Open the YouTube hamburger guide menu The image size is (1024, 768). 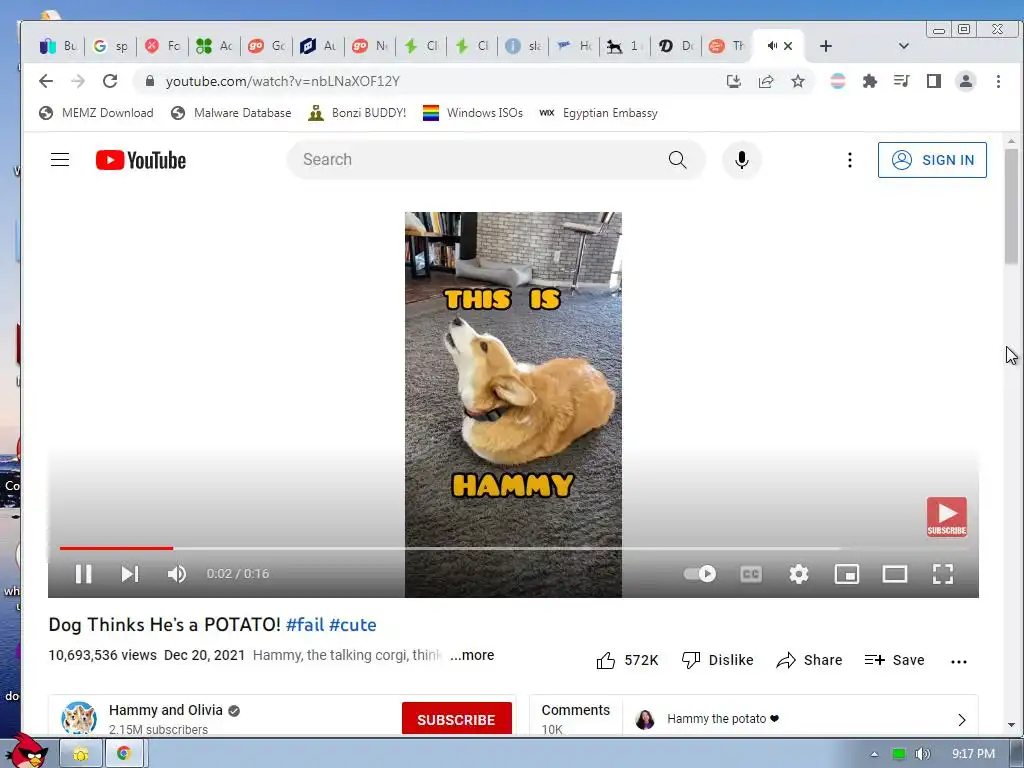point(60,159)
